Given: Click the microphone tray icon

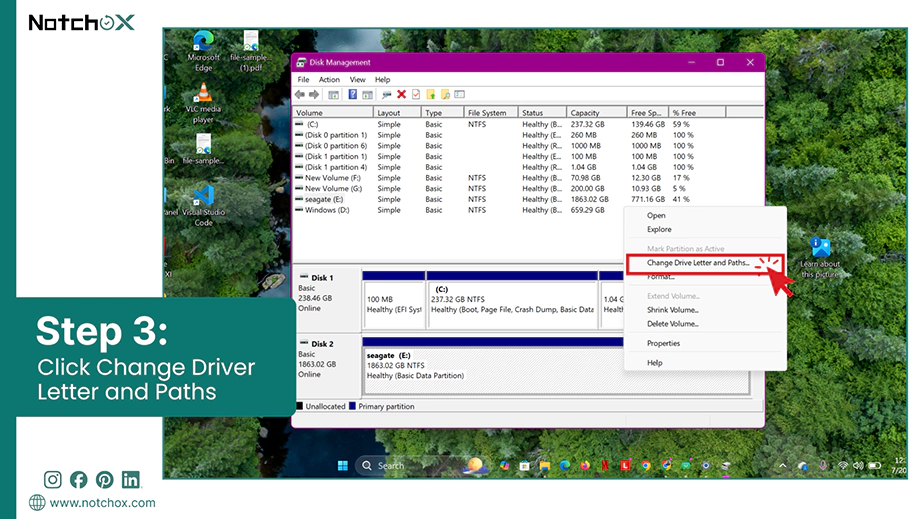Looking at the screenshot, I should click(823, 466).
